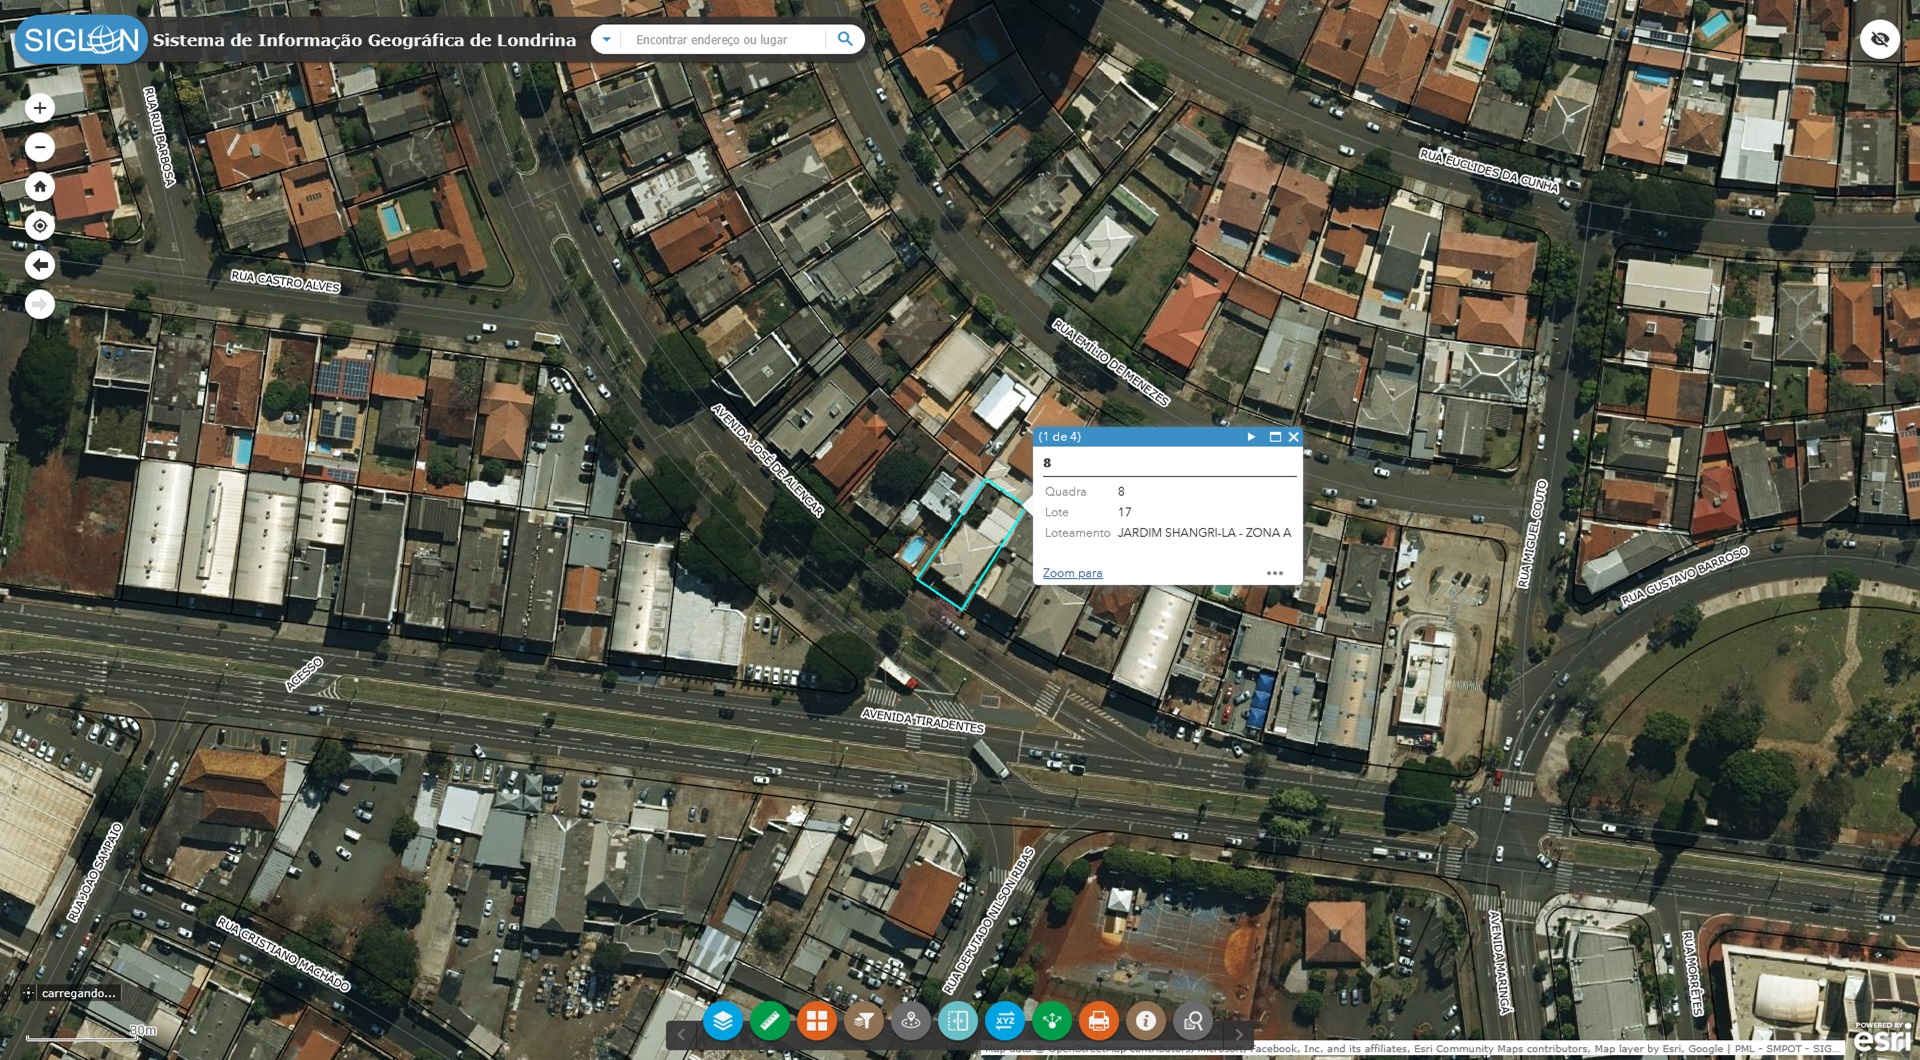Click the '(1 de 4)' popup counter

click(1059, 437)
